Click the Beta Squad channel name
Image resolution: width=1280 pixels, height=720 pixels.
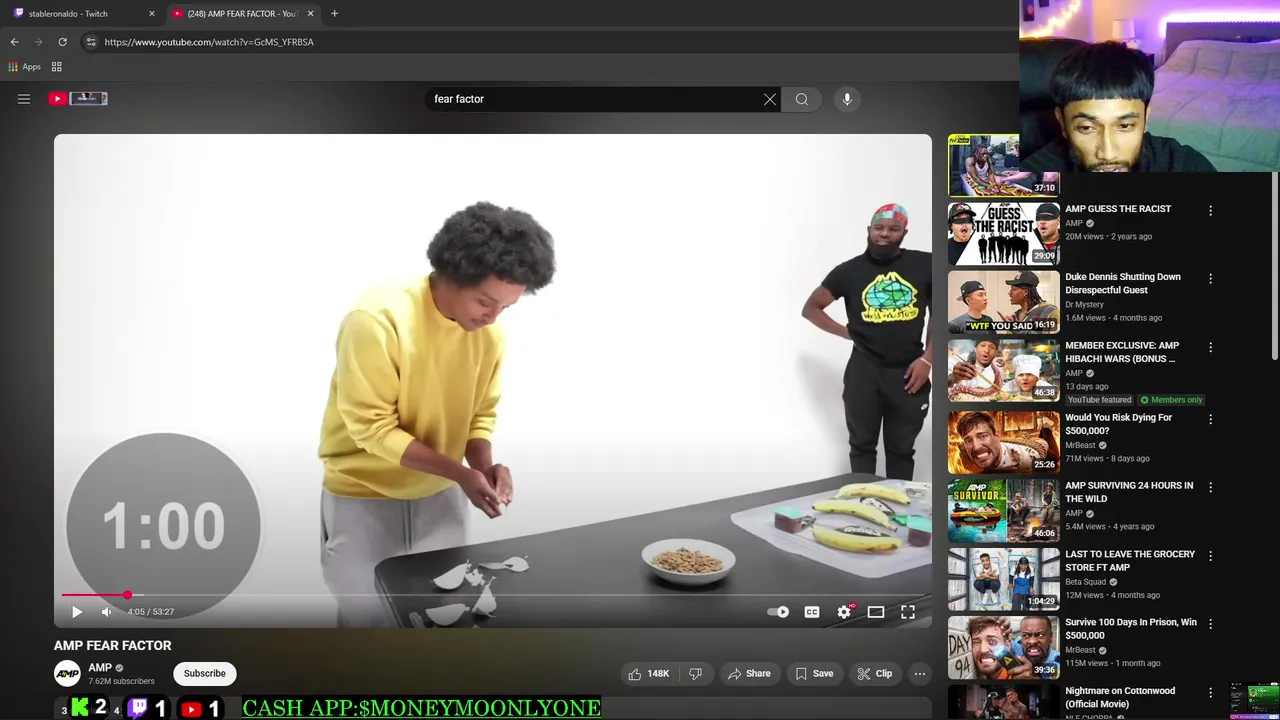pos(1086,581)
